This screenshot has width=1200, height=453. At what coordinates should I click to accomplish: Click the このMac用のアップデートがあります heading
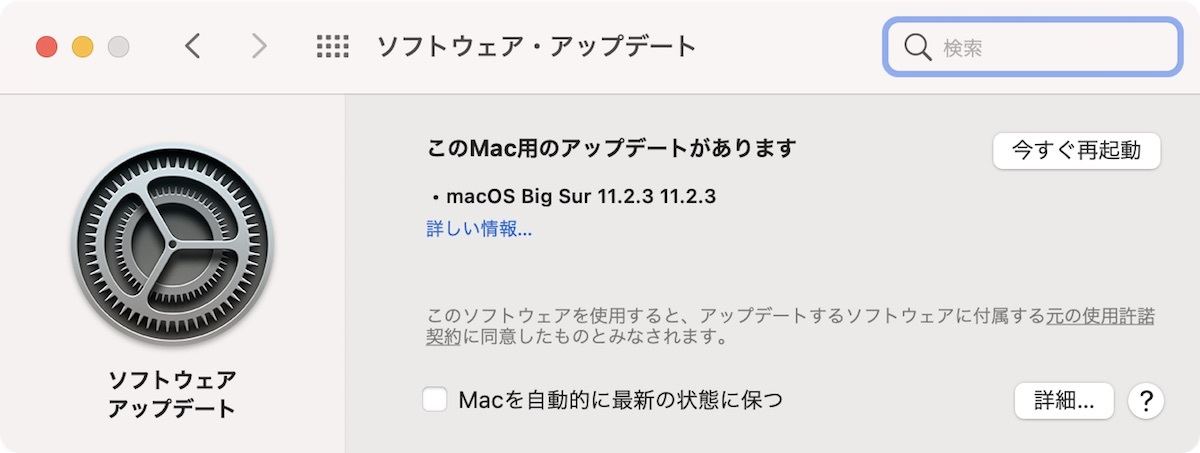(x=612, y=148)
